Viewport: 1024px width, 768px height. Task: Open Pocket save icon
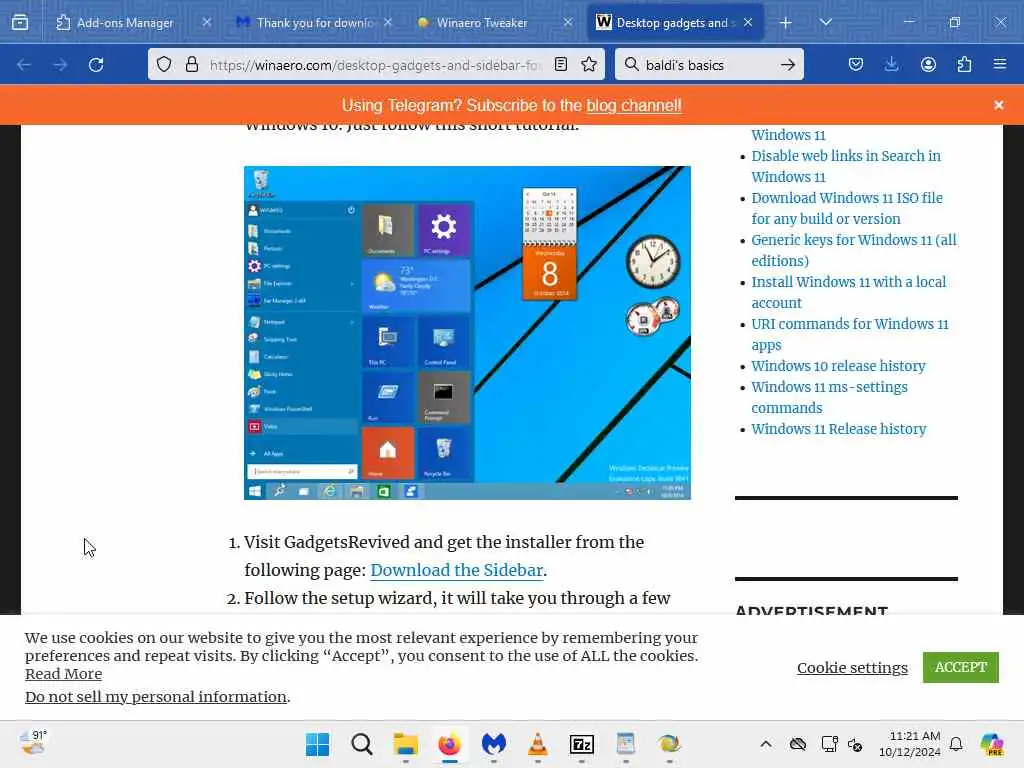pyautogui.click(x=856, y=64)
